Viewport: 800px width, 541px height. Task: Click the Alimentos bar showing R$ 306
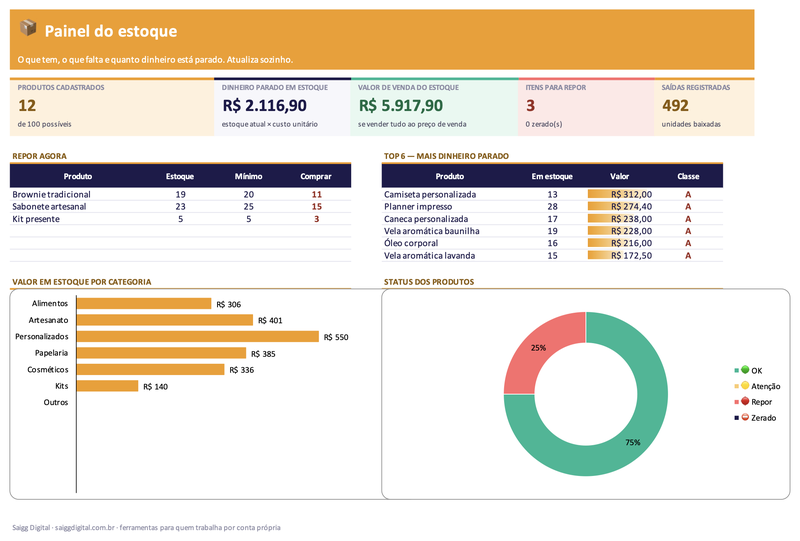coord(144,304)
